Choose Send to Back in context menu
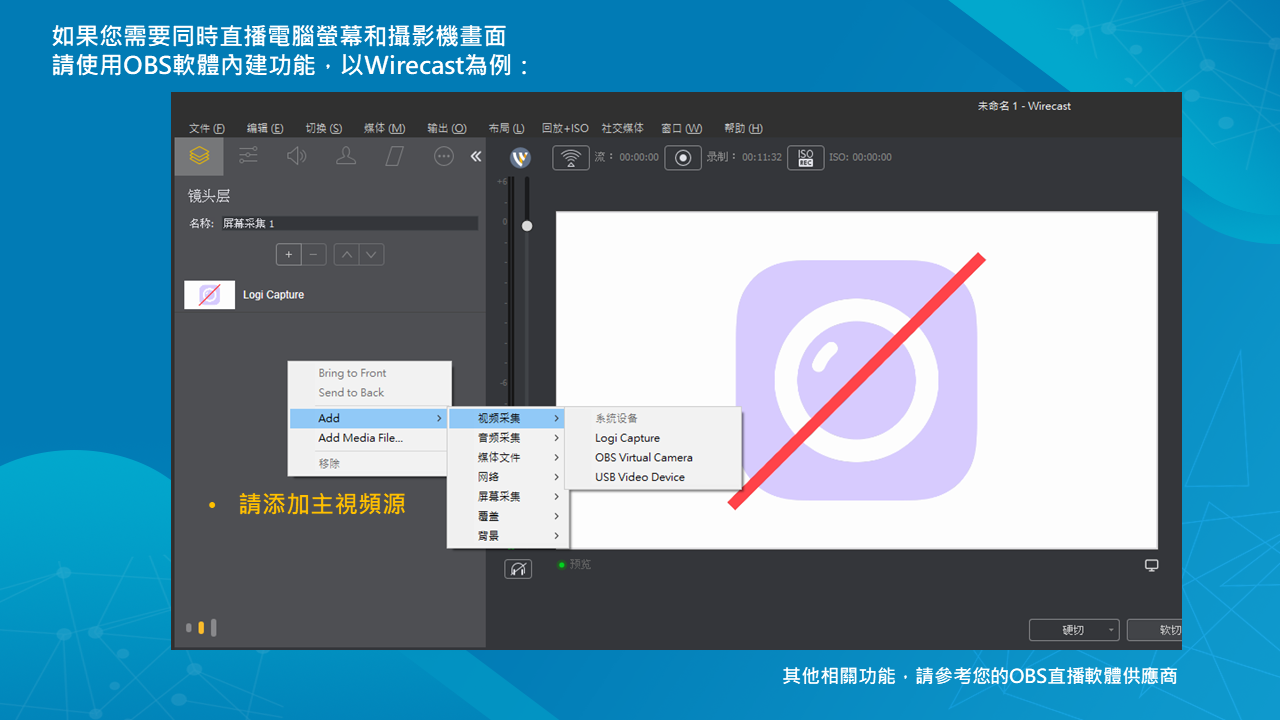1280x720 pixels. 369,393
